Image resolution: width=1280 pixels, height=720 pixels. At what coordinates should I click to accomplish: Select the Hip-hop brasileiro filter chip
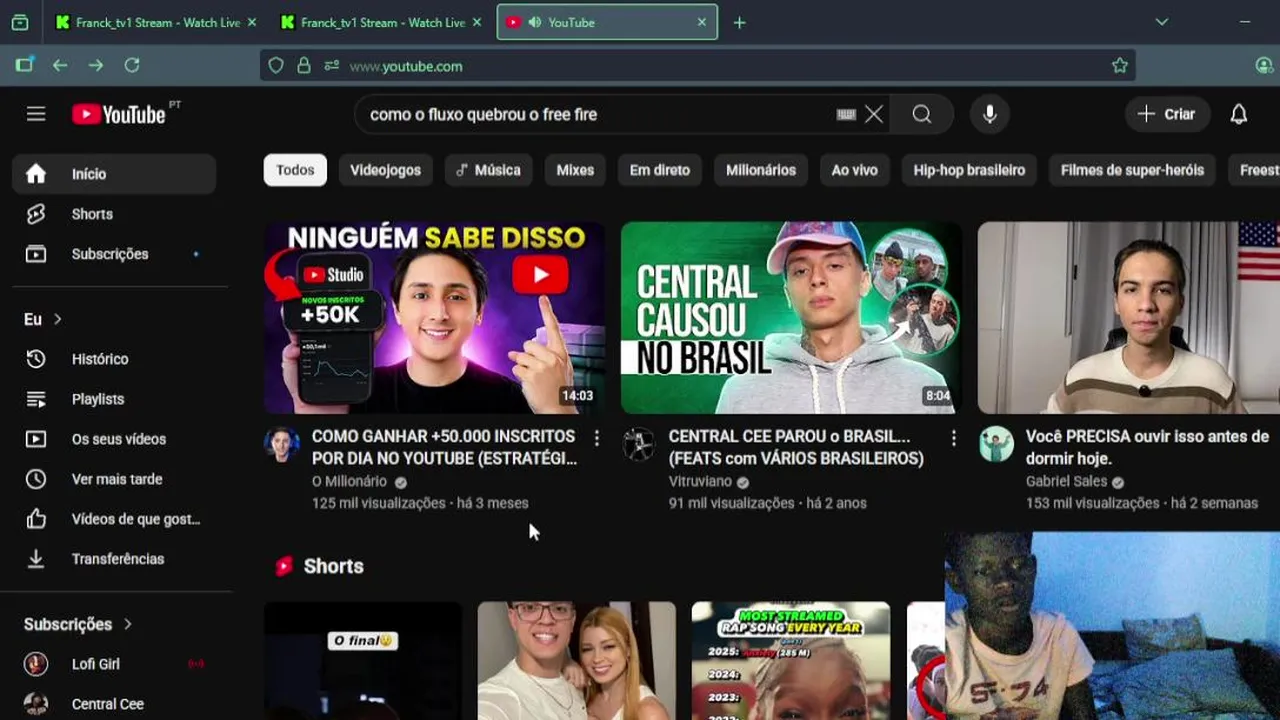click(969, 170)
